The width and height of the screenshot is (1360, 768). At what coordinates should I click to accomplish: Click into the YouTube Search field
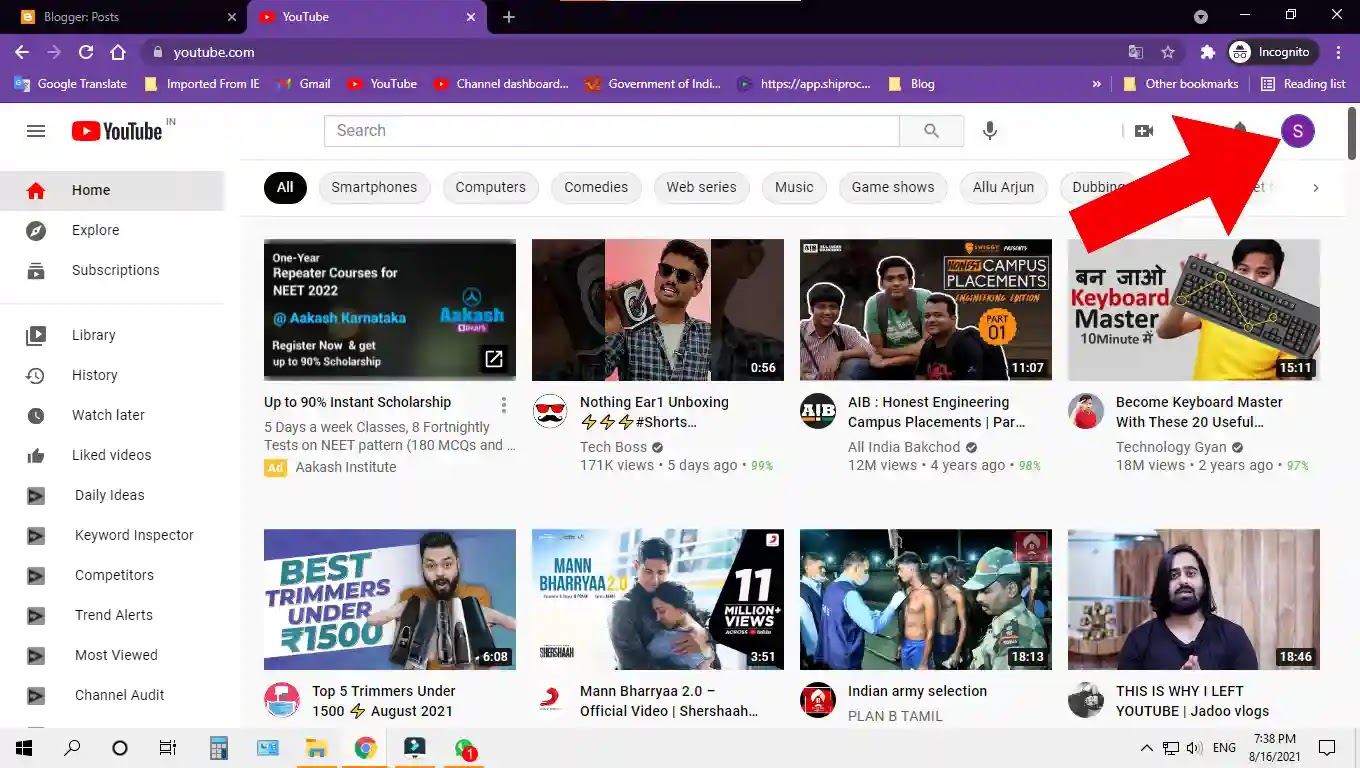click(611, 131)
